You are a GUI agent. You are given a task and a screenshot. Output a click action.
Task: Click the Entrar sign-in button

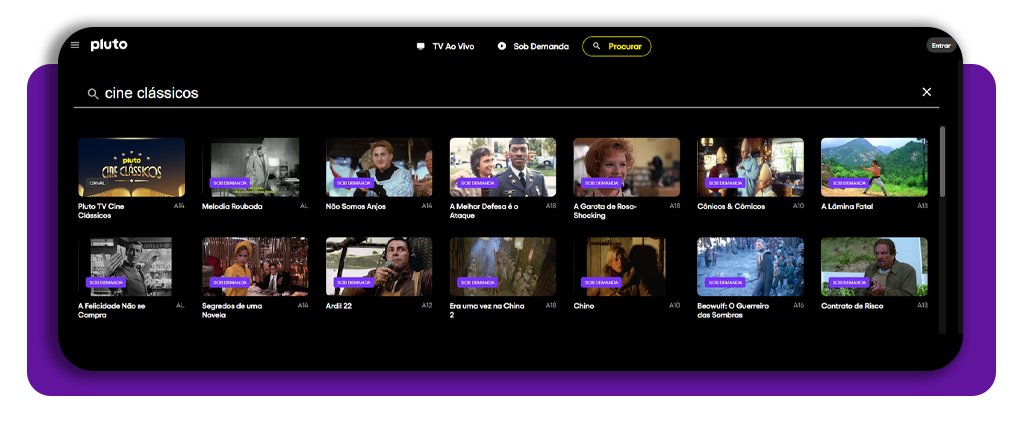click(941, 46)
